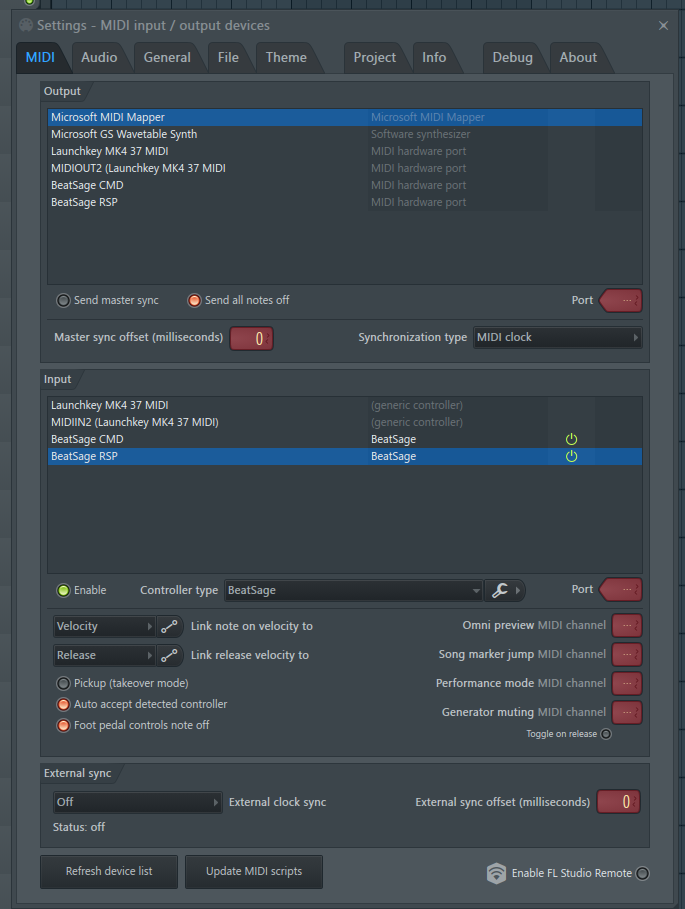
Task: Select Launchkey MK4 37 MIDI output device
Action: pyautogui.click(x=345, y=151)
